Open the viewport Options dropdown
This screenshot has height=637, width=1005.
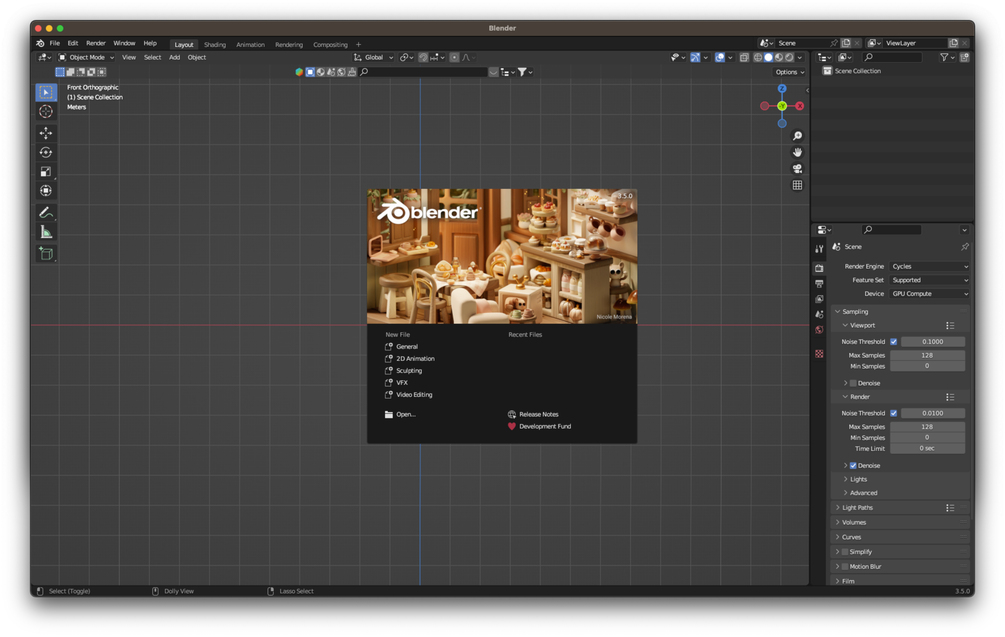pyautogui.click(x=789, y=72)
